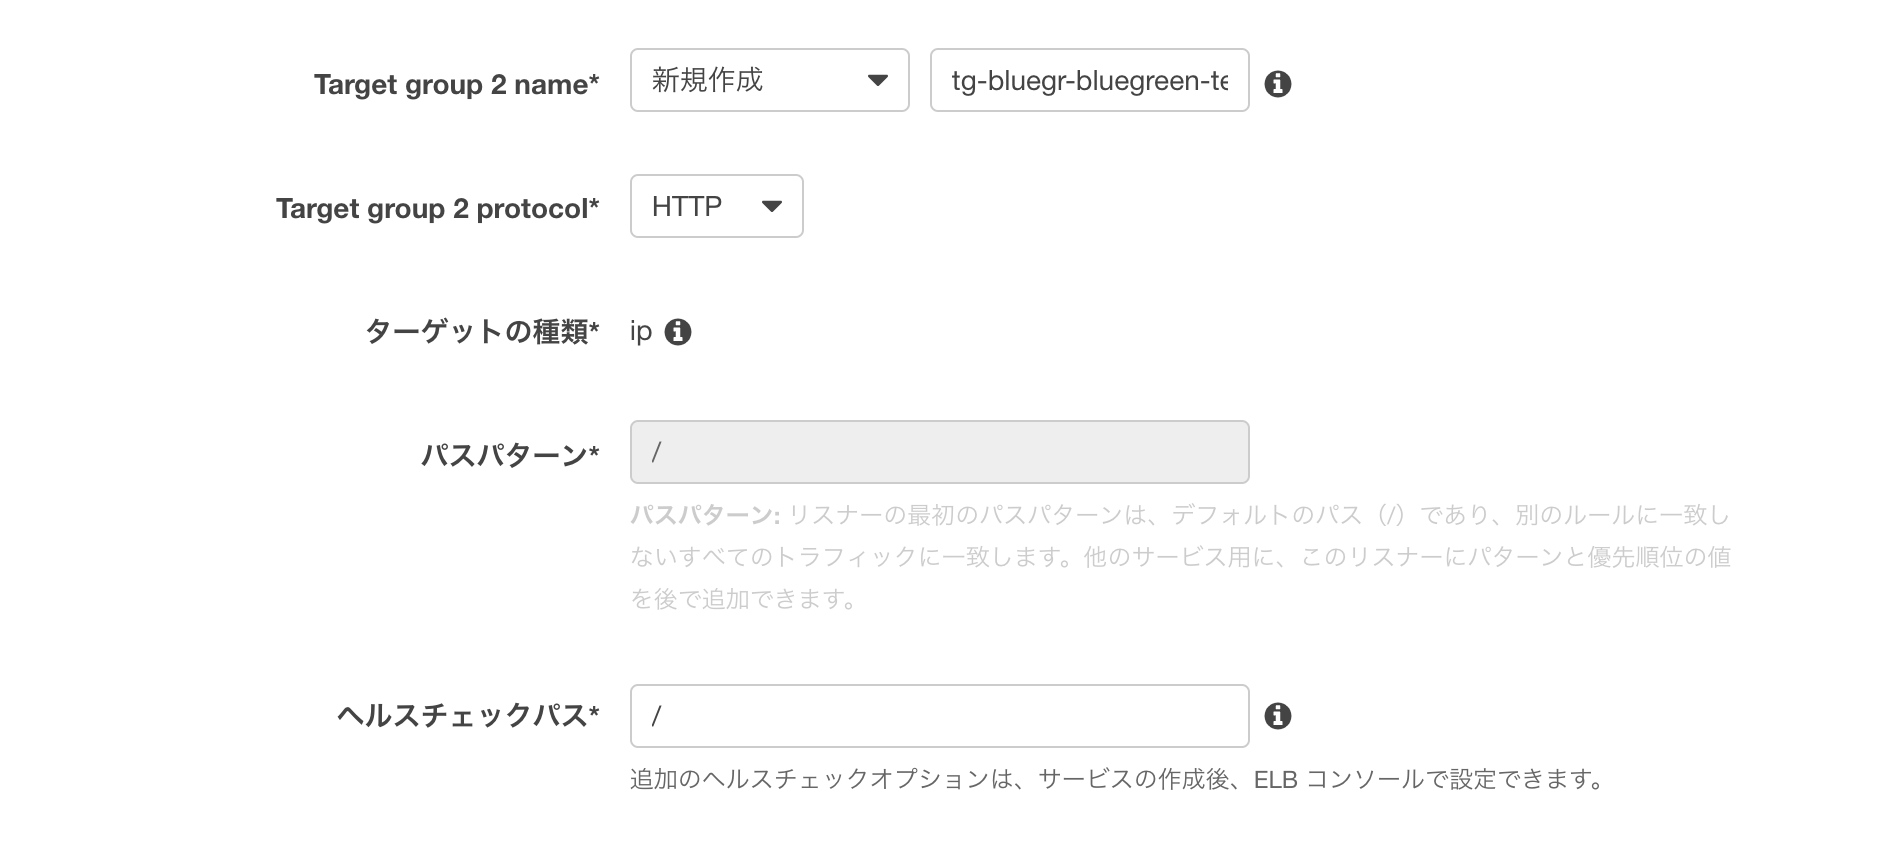The height and width of the screenshot is (859, 1892).
Task: Click the パスパターン field label
Action: pyautogui.click(x=509, y=456)
